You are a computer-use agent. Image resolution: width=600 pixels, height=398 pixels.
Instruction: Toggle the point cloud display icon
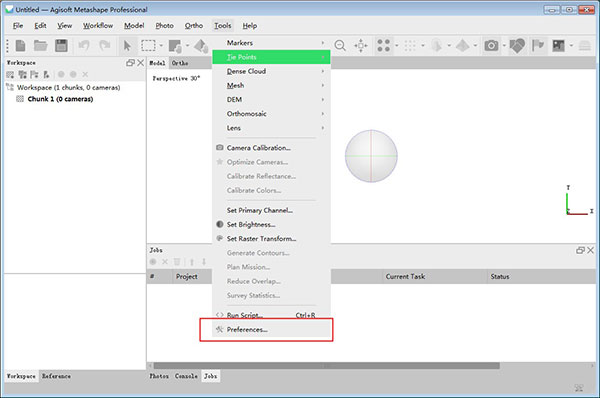(x=383, y=46)
